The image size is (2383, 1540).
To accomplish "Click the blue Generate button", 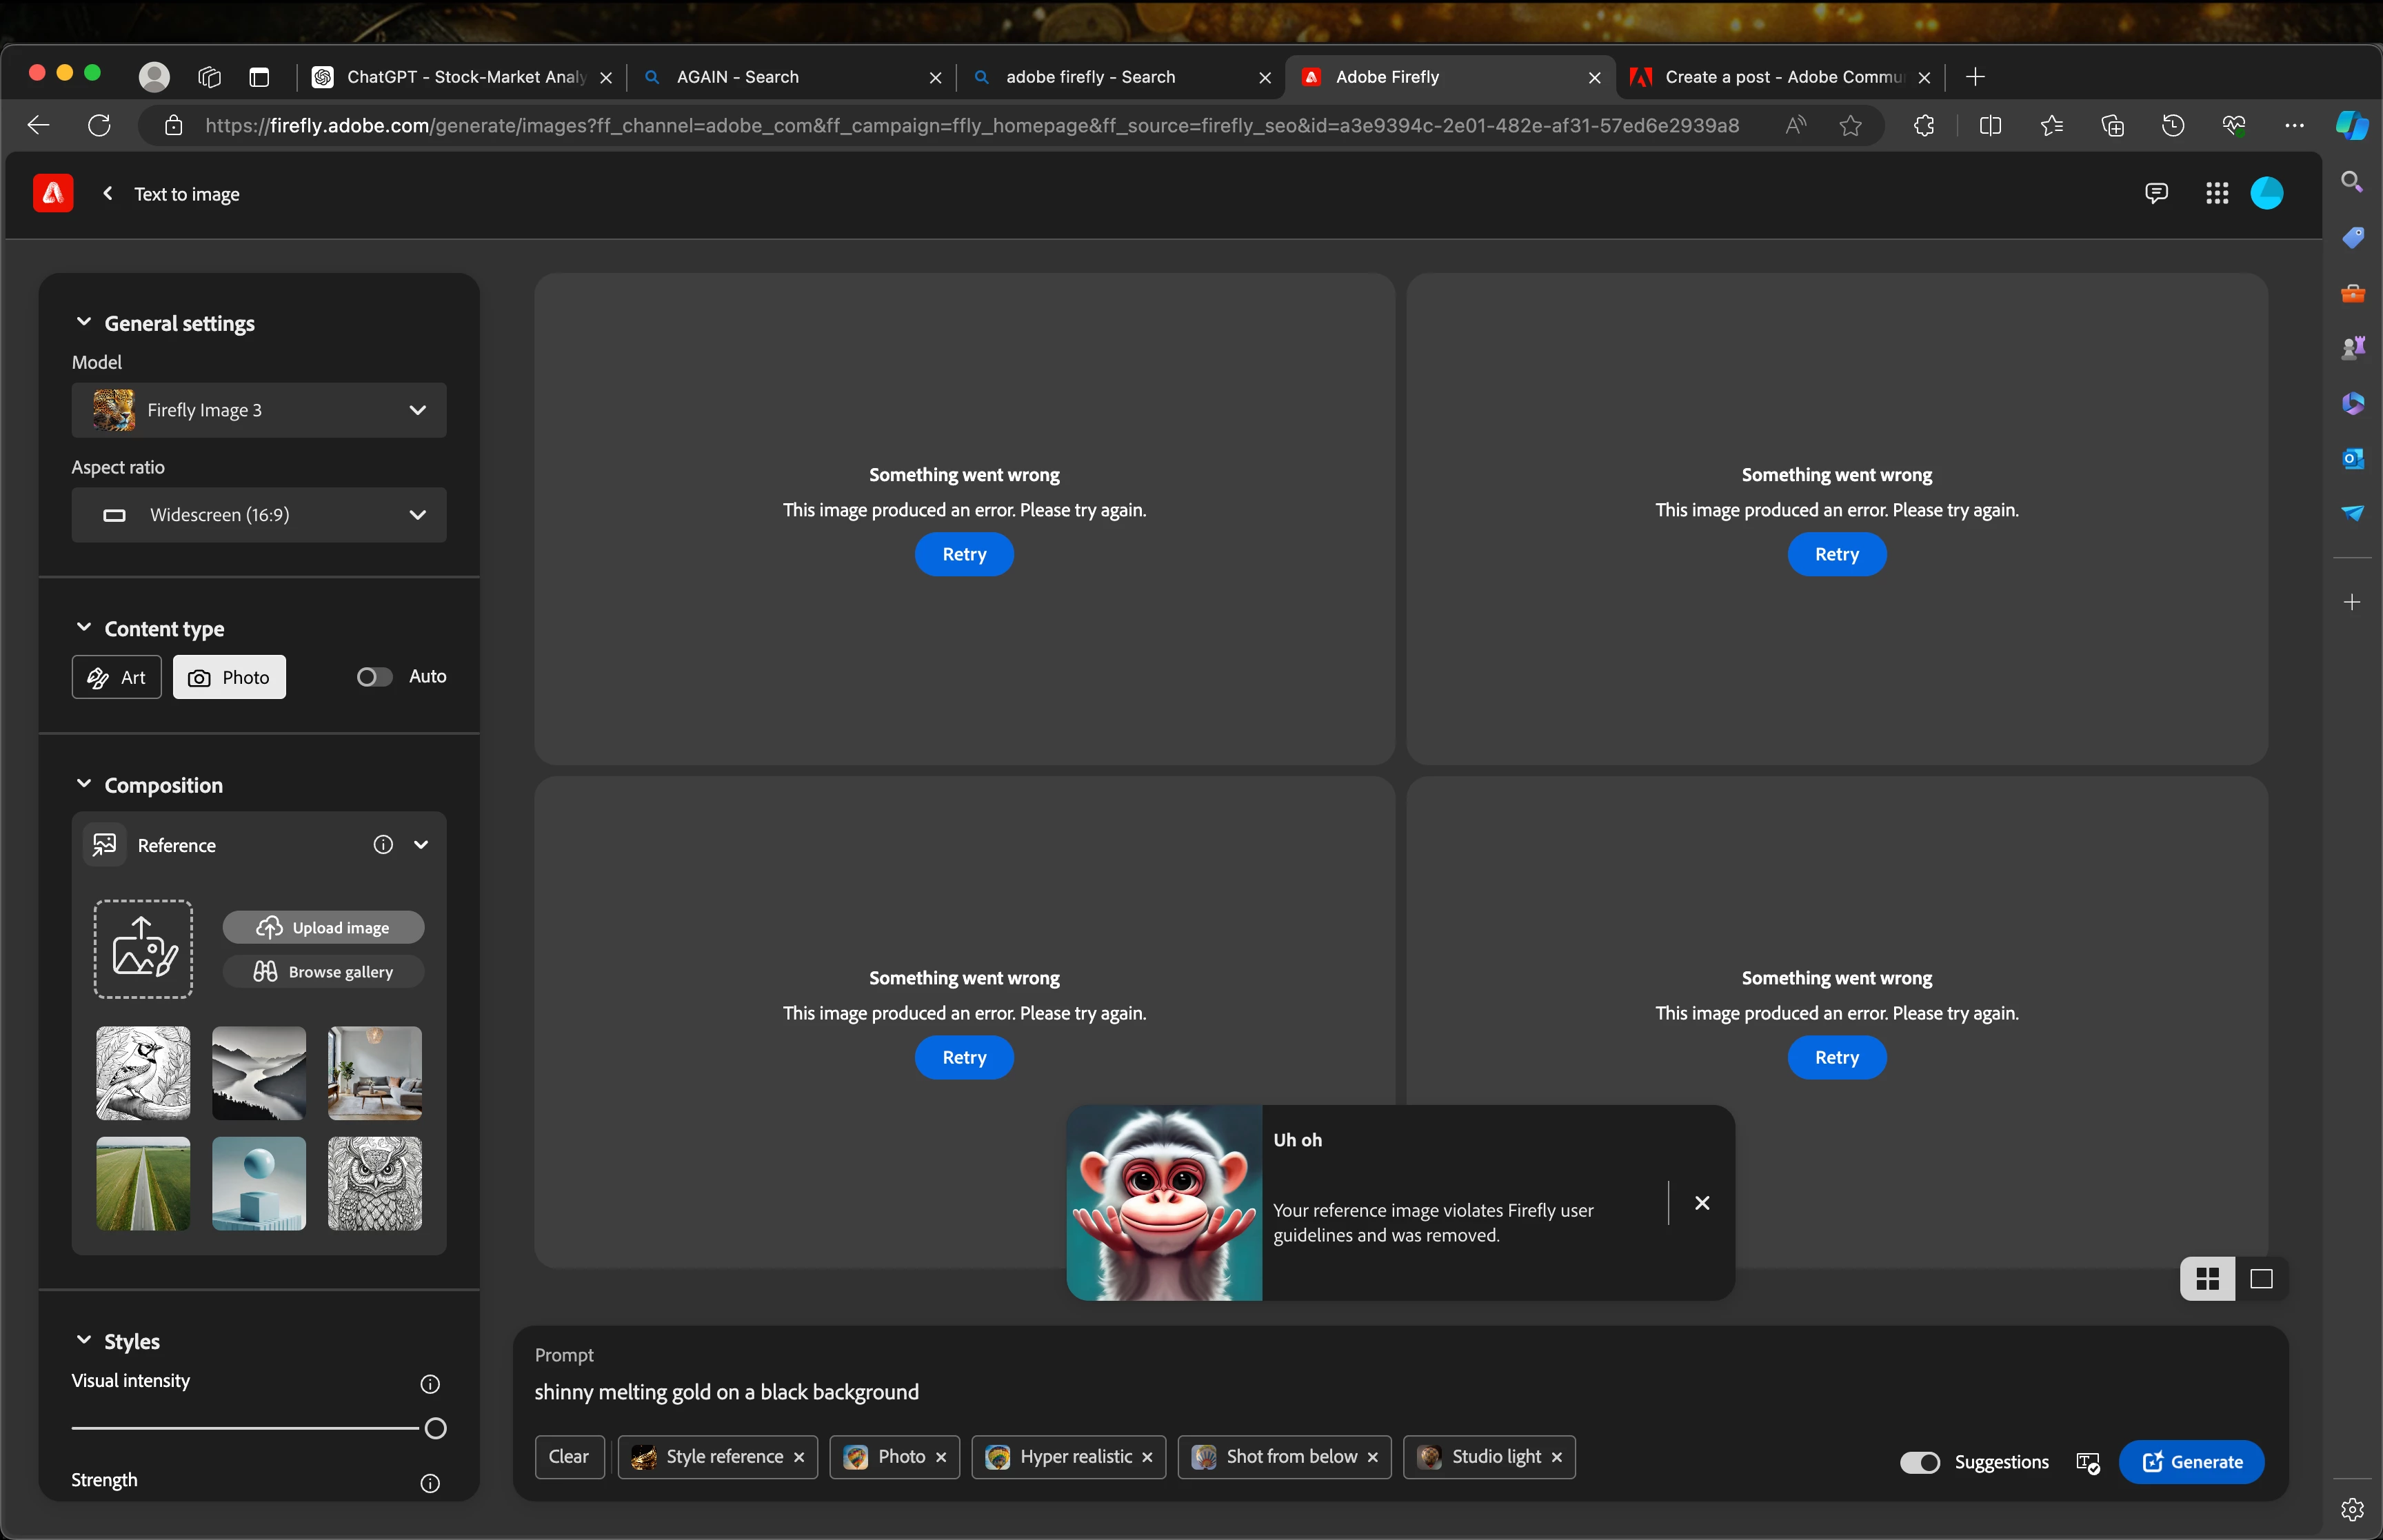I will [2191, 1463].
